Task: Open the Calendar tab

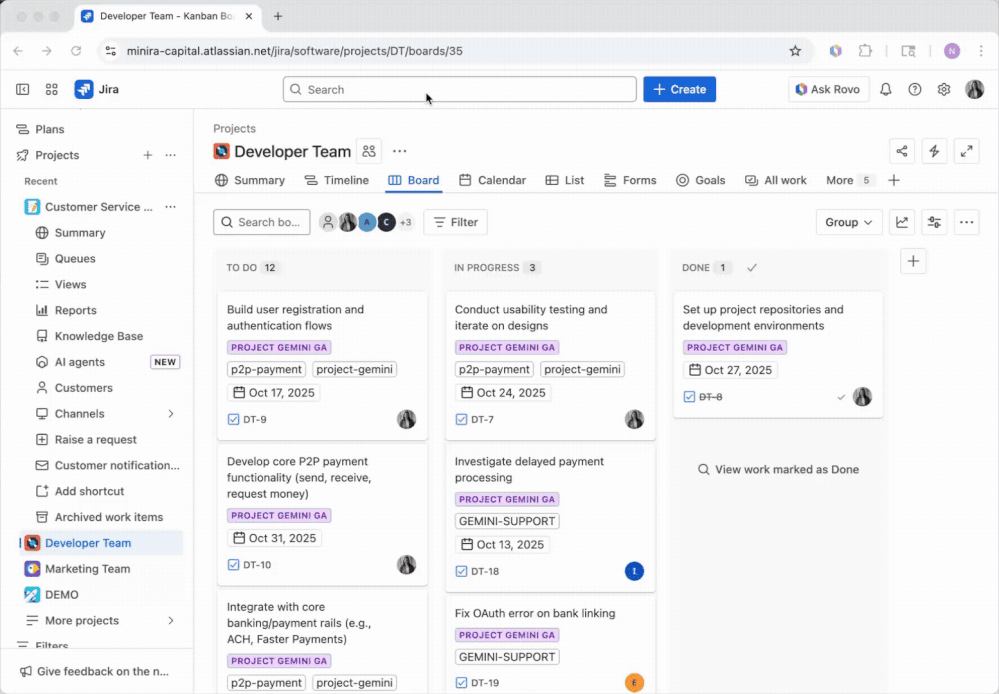Action: point(492,180)
